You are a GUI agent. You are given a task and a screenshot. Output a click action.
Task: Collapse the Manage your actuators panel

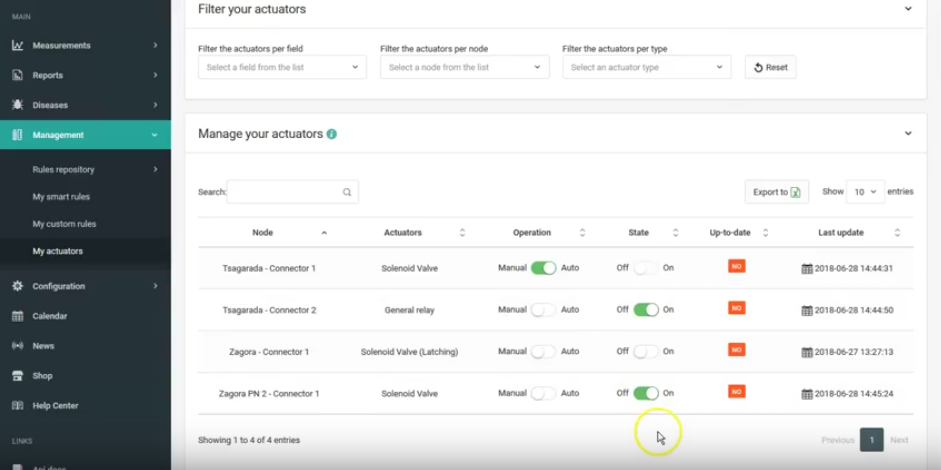click(908, 133)
